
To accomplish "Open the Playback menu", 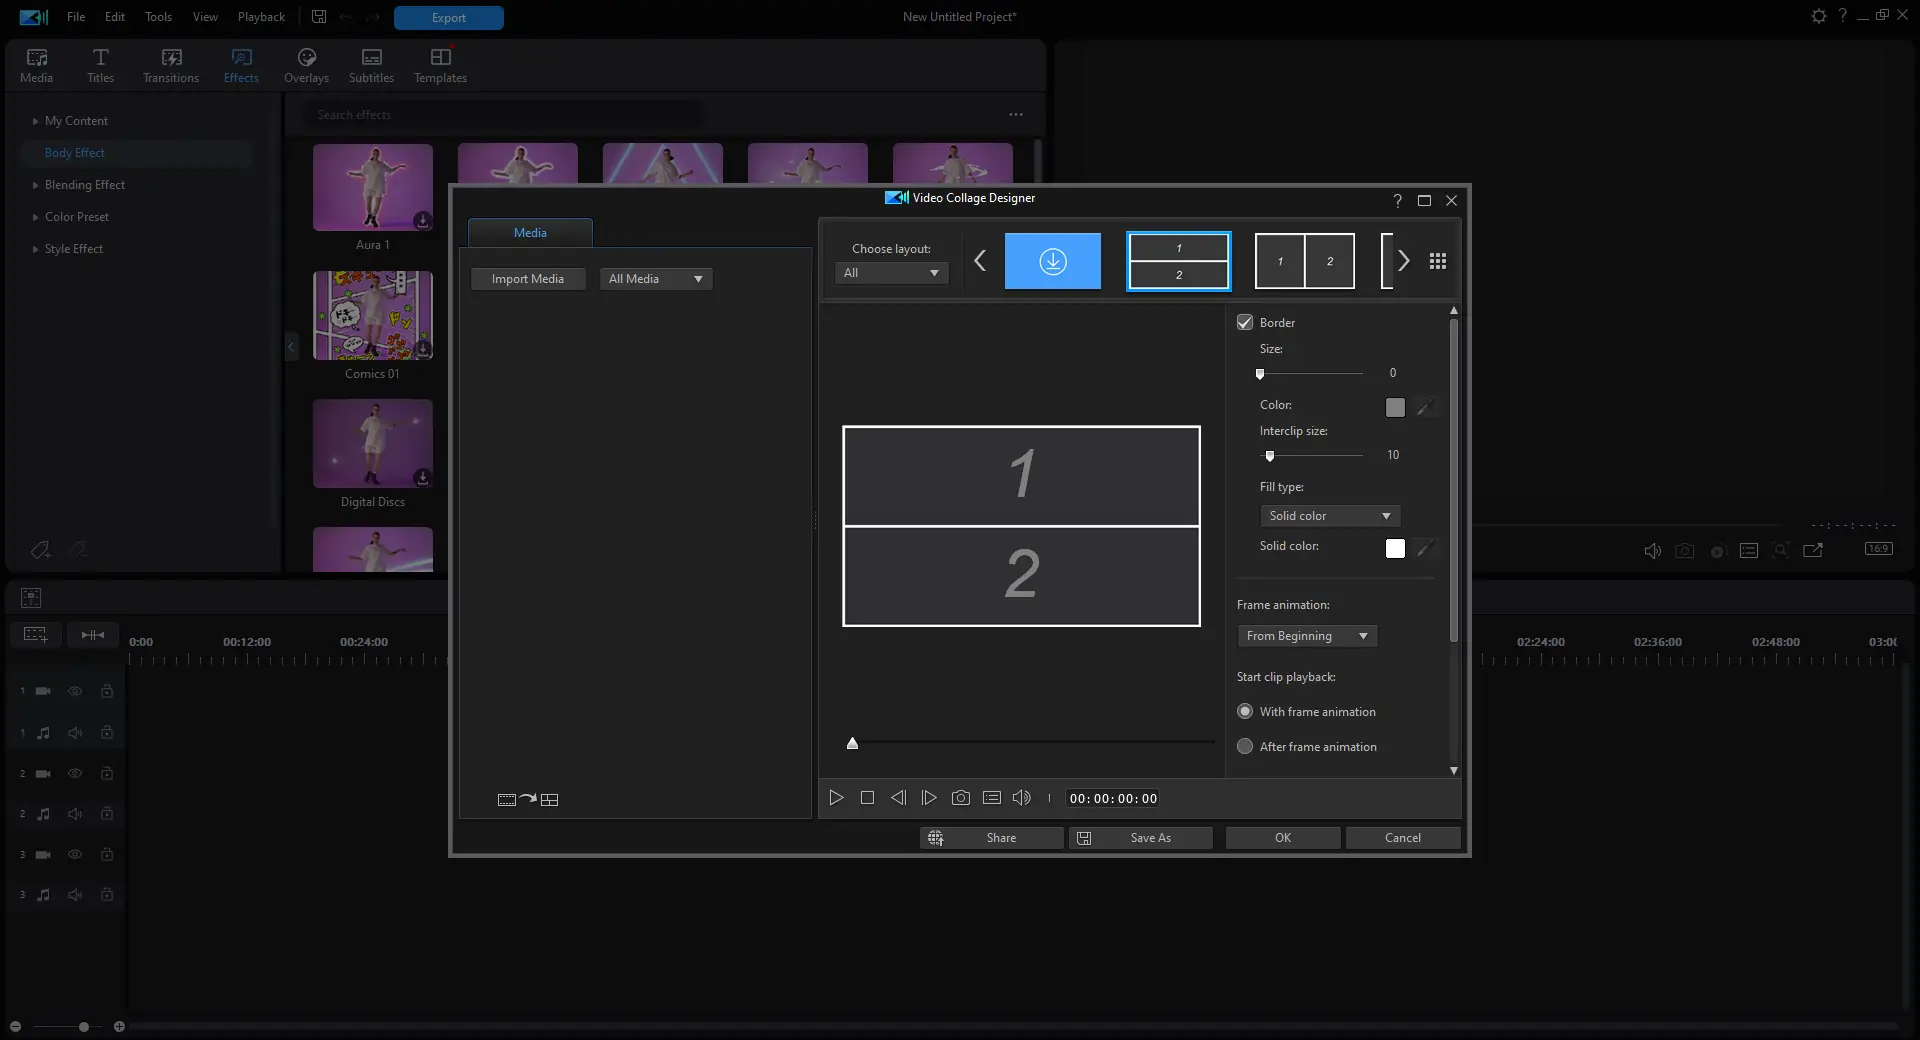I will [x=261, y=17].
